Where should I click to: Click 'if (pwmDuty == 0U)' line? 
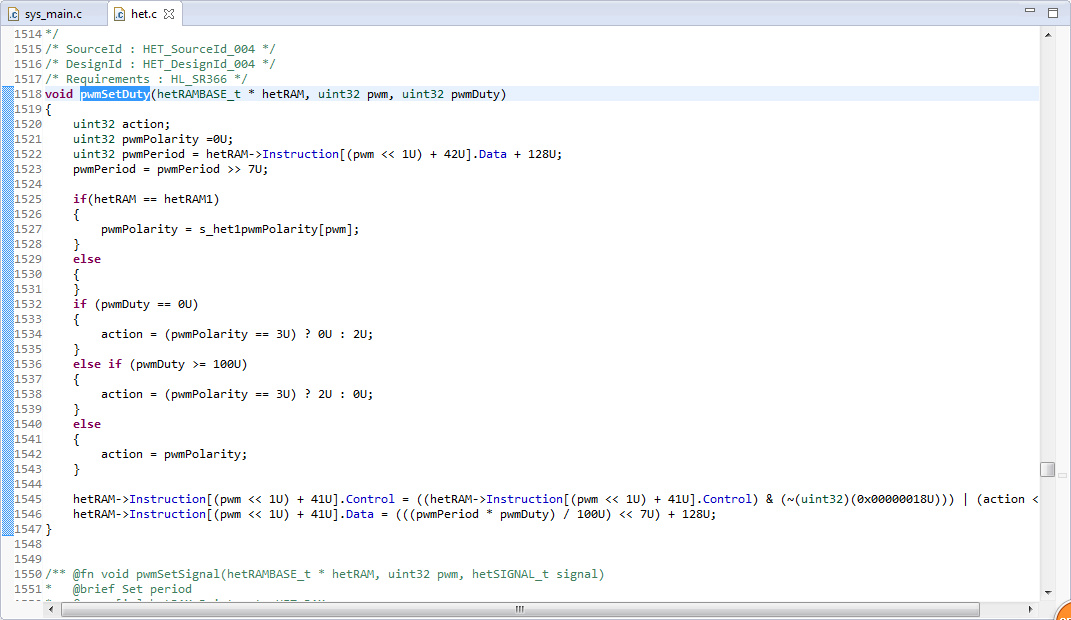[x=136, y=305]
